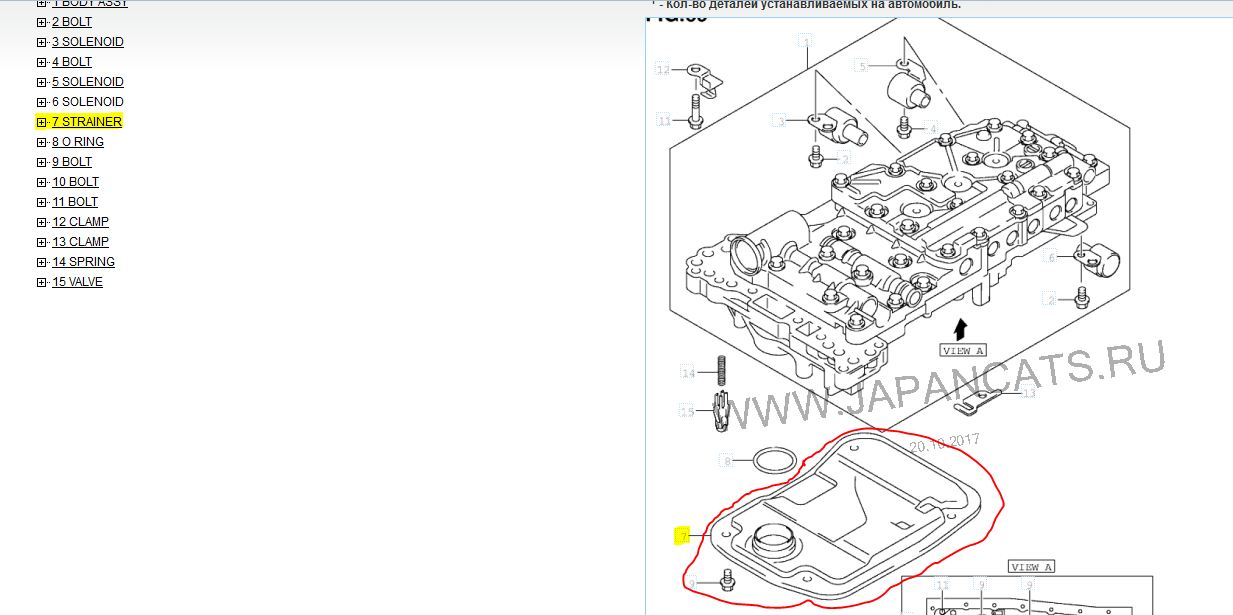
Task: Click the plus icon next to 12 CLAMP
Action: (x=41, y=222)
